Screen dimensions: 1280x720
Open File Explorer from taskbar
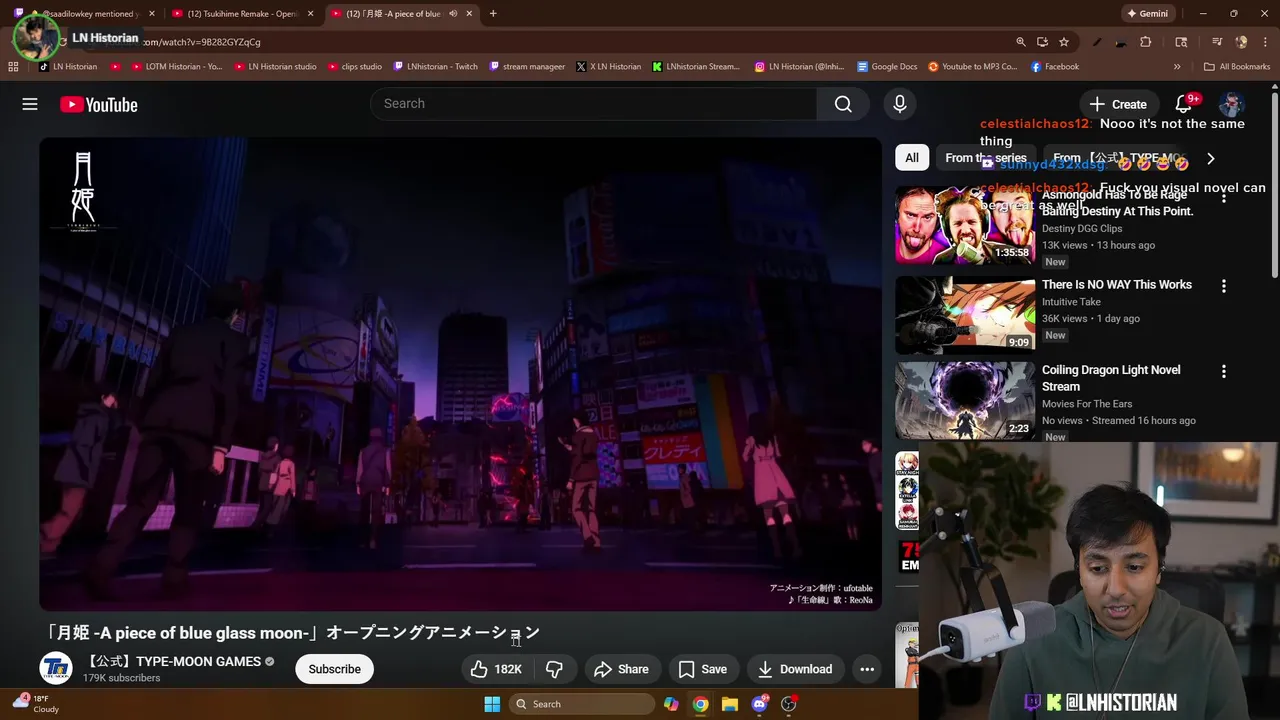tap(729, 704)
